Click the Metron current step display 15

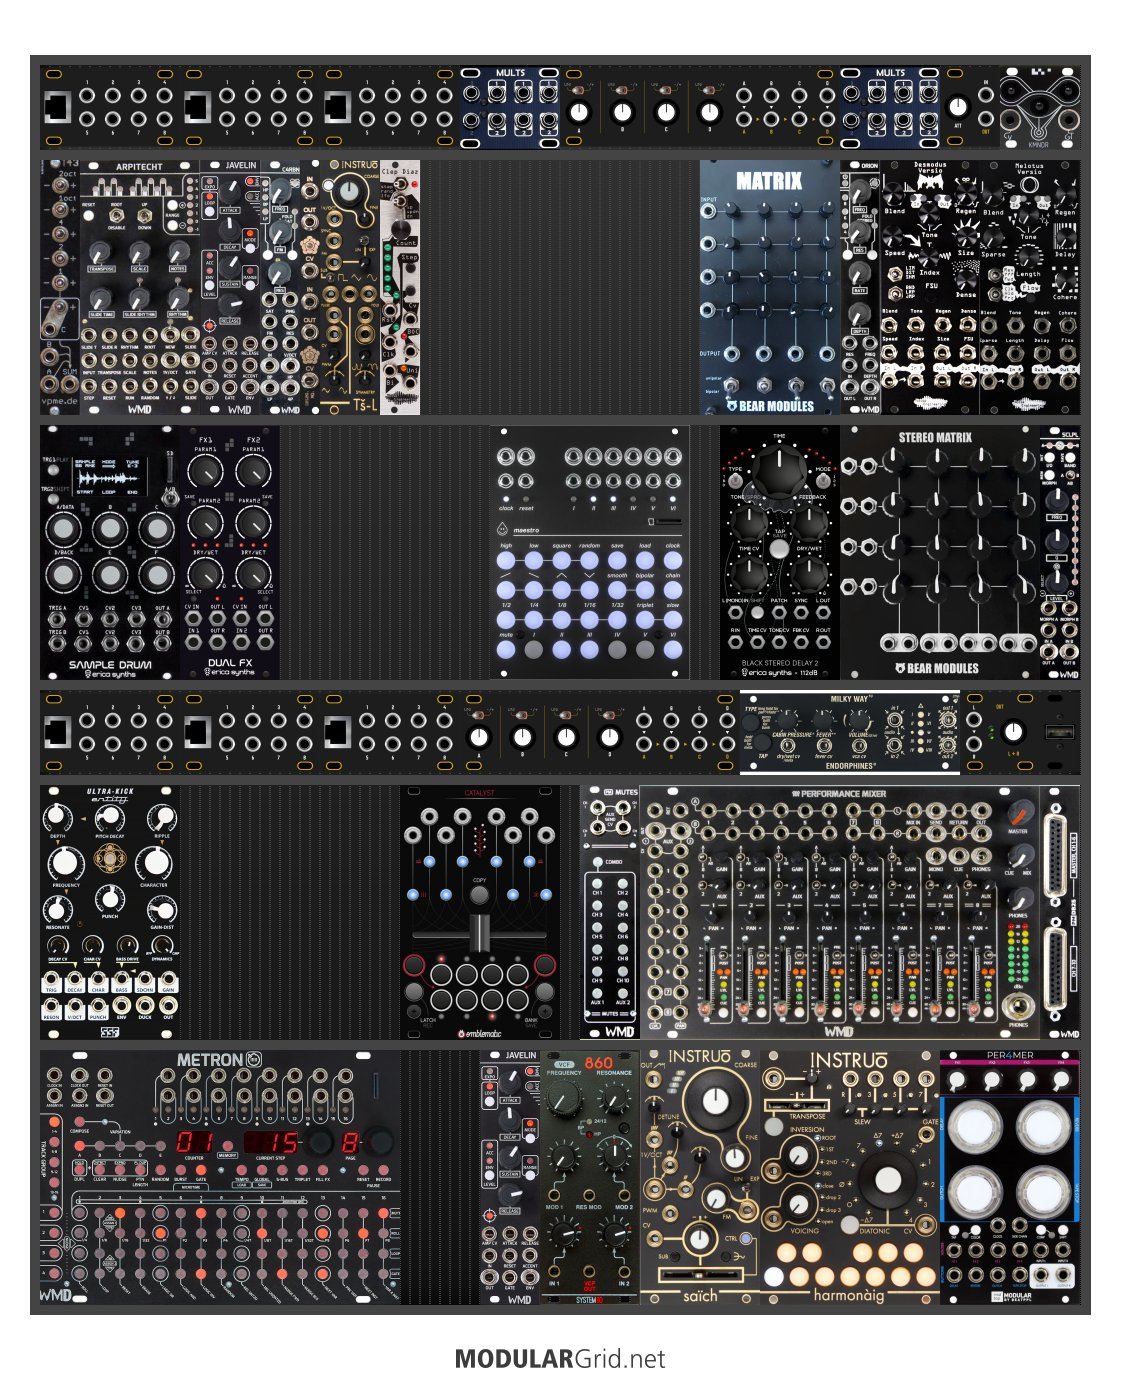(x=272, y=1142)
